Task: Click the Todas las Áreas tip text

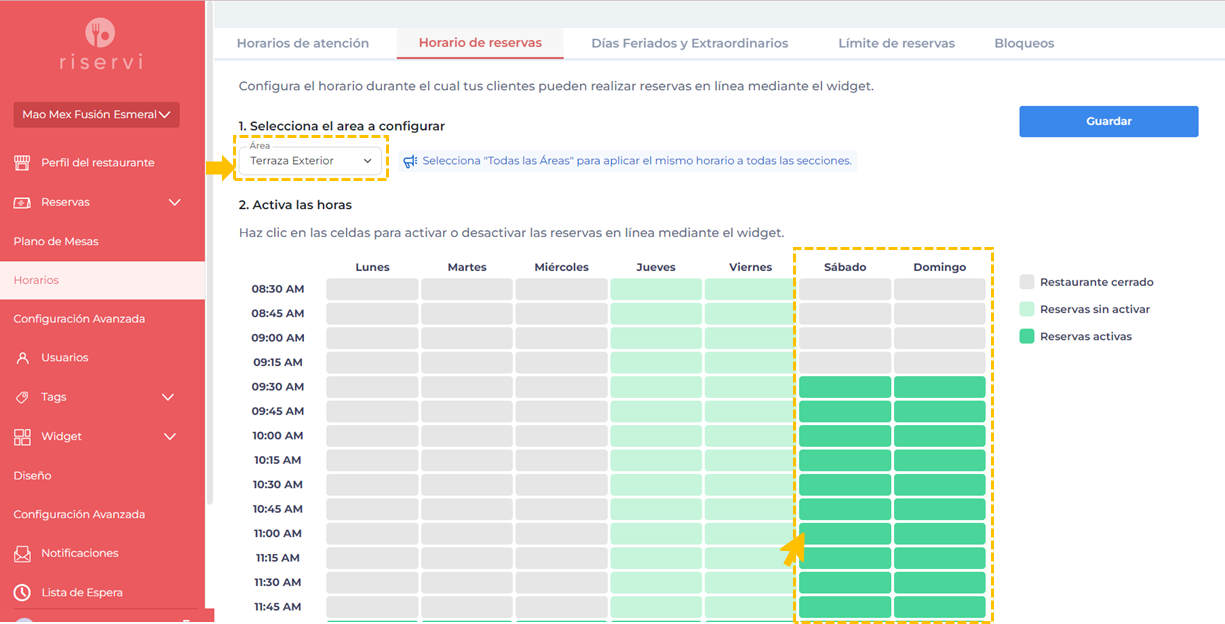Action: tap(637, 161)
